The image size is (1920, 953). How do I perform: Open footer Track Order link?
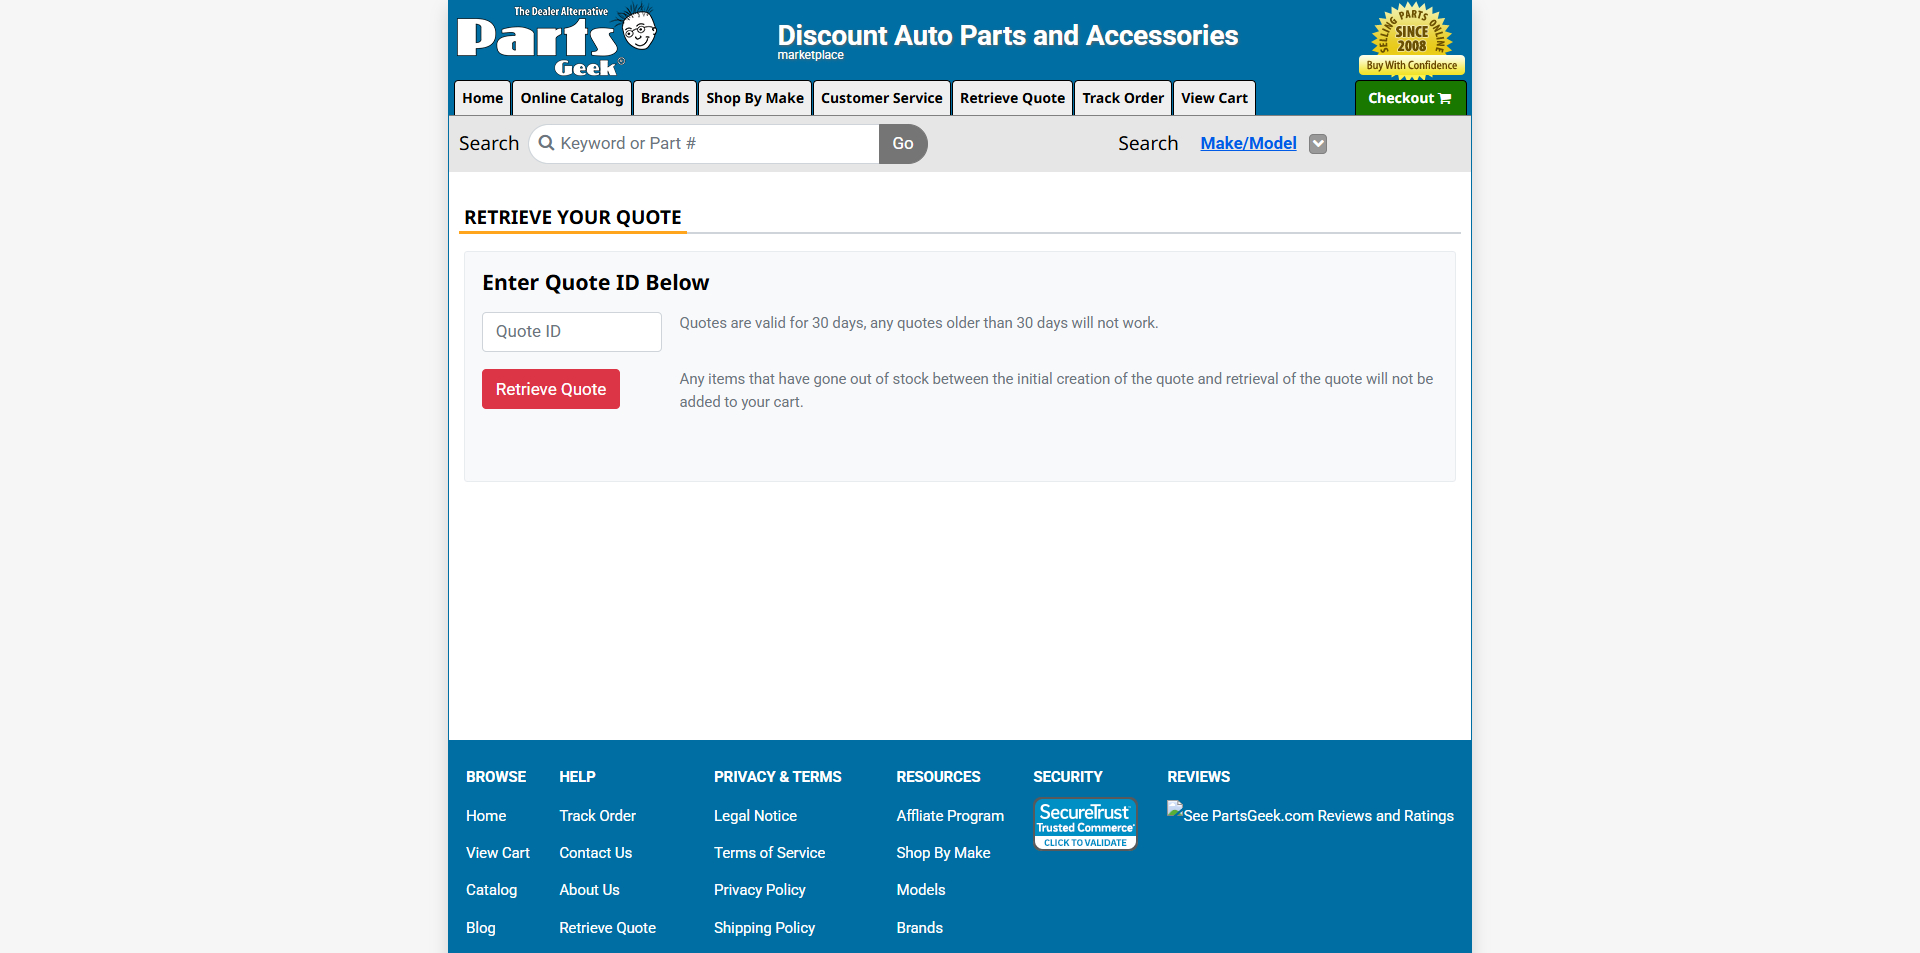pos(598,816)
